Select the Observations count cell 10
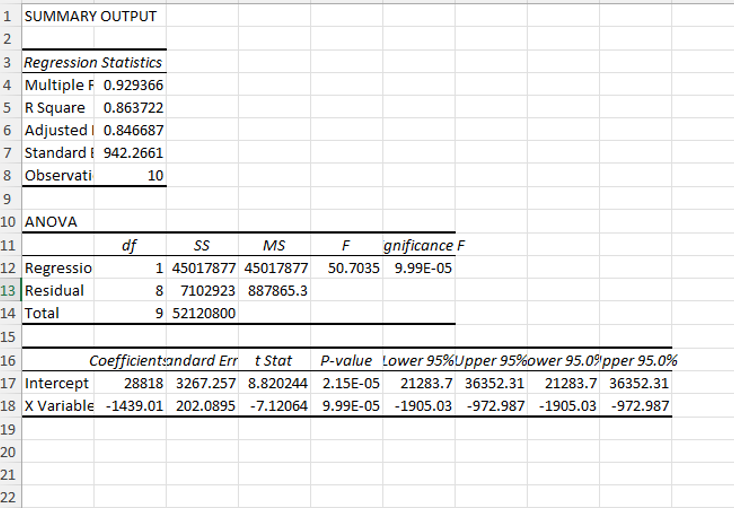The width and height of the screenshot is (734, 510). pos(130,175)
